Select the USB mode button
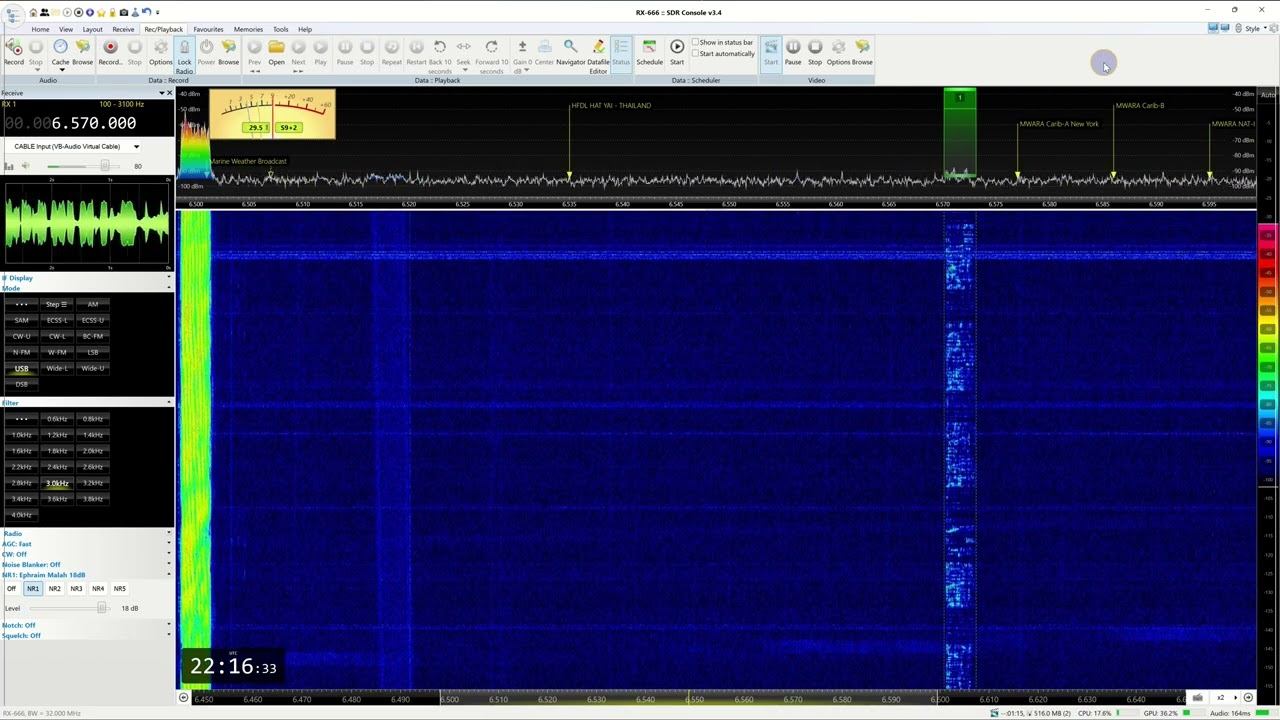The image size is (1280, 720). tap(21, 368)
